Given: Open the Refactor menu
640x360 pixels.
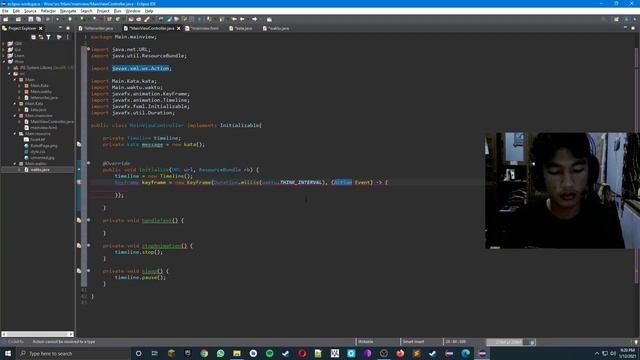Looking at the screenshot, I should coord(48,11).
